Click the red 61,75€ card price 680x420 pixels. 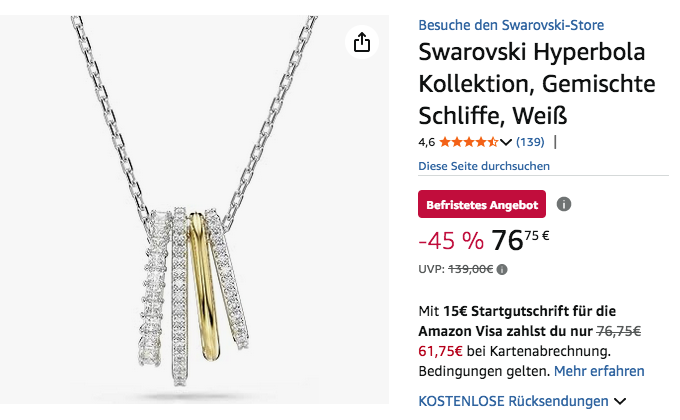[x=440, y=351]
